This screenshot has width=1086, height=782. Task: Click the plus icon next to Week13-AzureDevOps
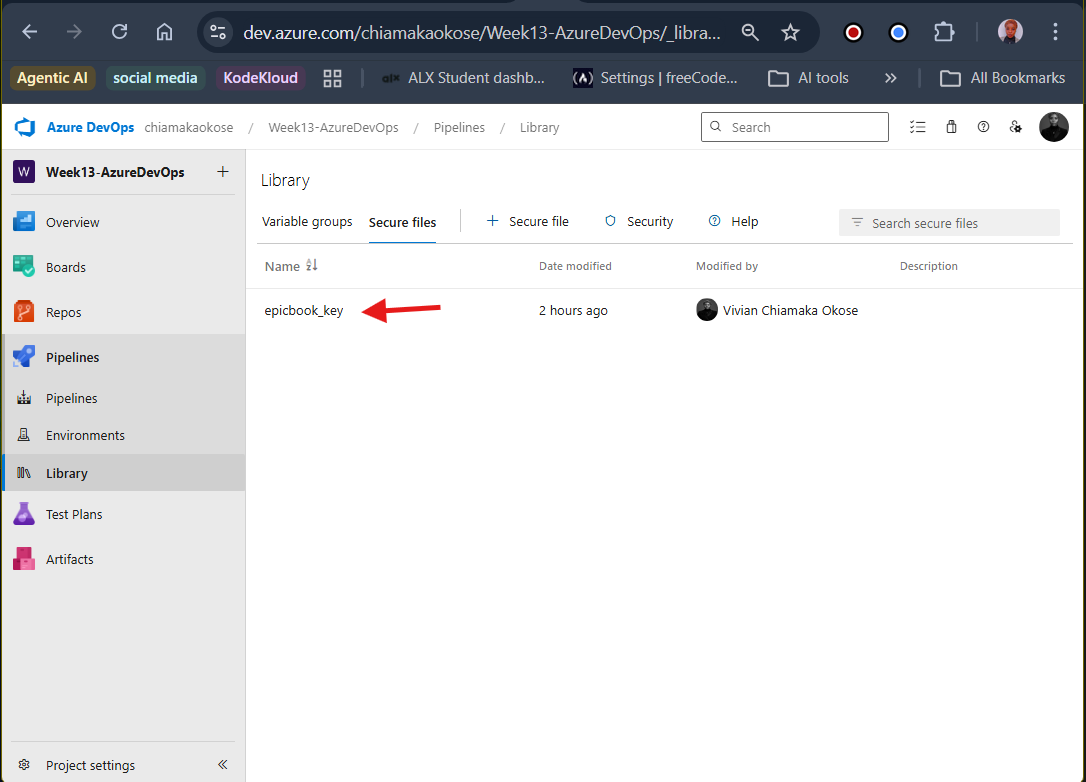223,171
